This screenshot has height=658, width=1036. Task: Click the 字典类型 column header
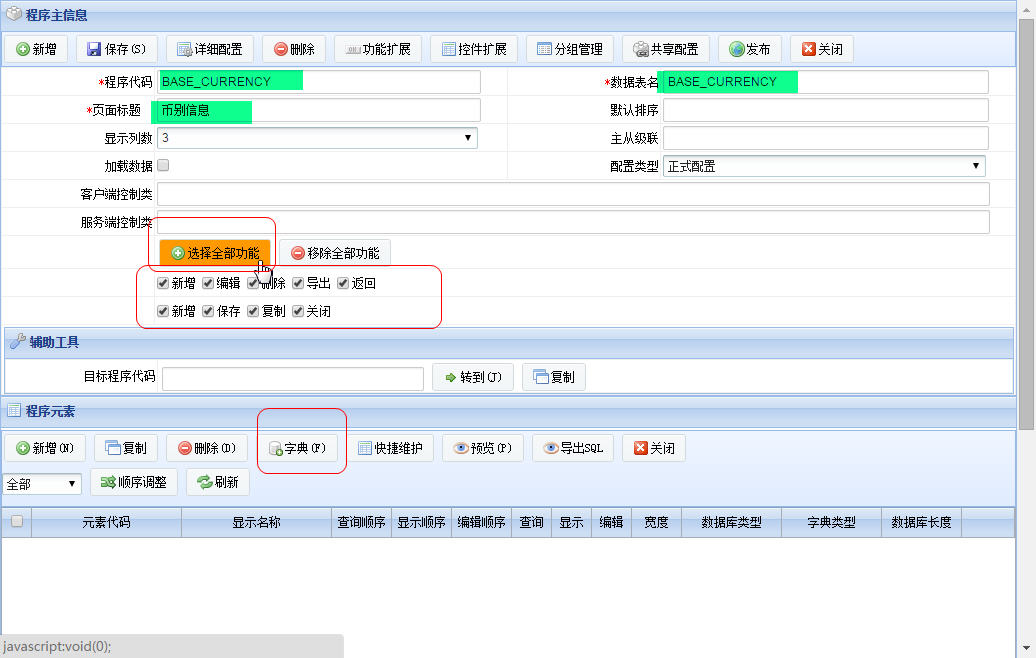tap(831, 523)
